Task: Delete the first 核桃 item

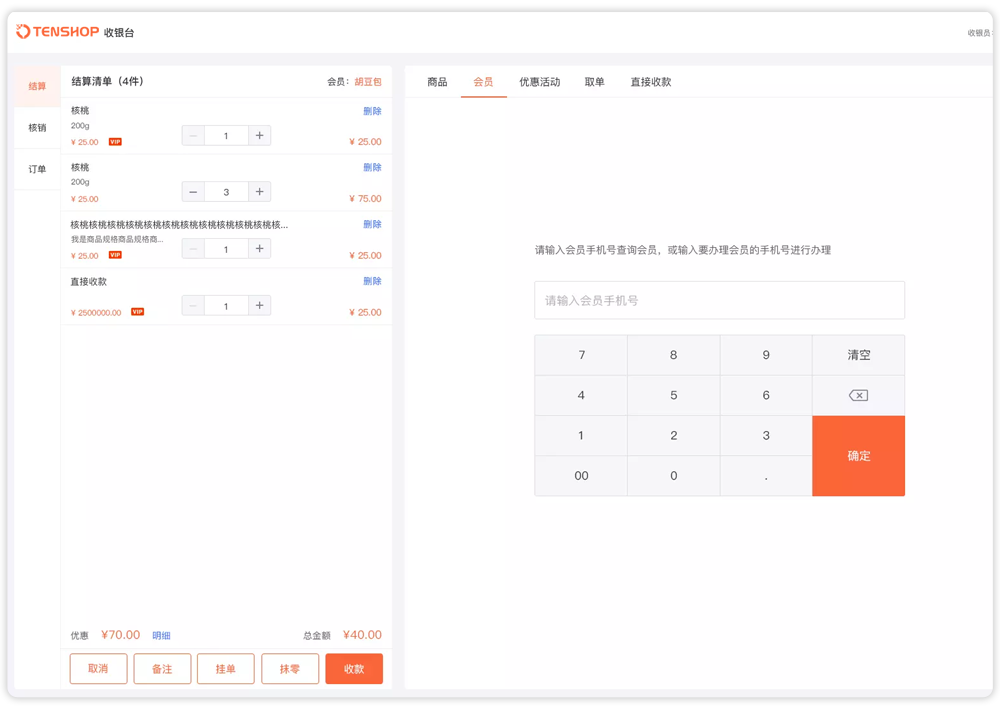Action: point(372,111)
